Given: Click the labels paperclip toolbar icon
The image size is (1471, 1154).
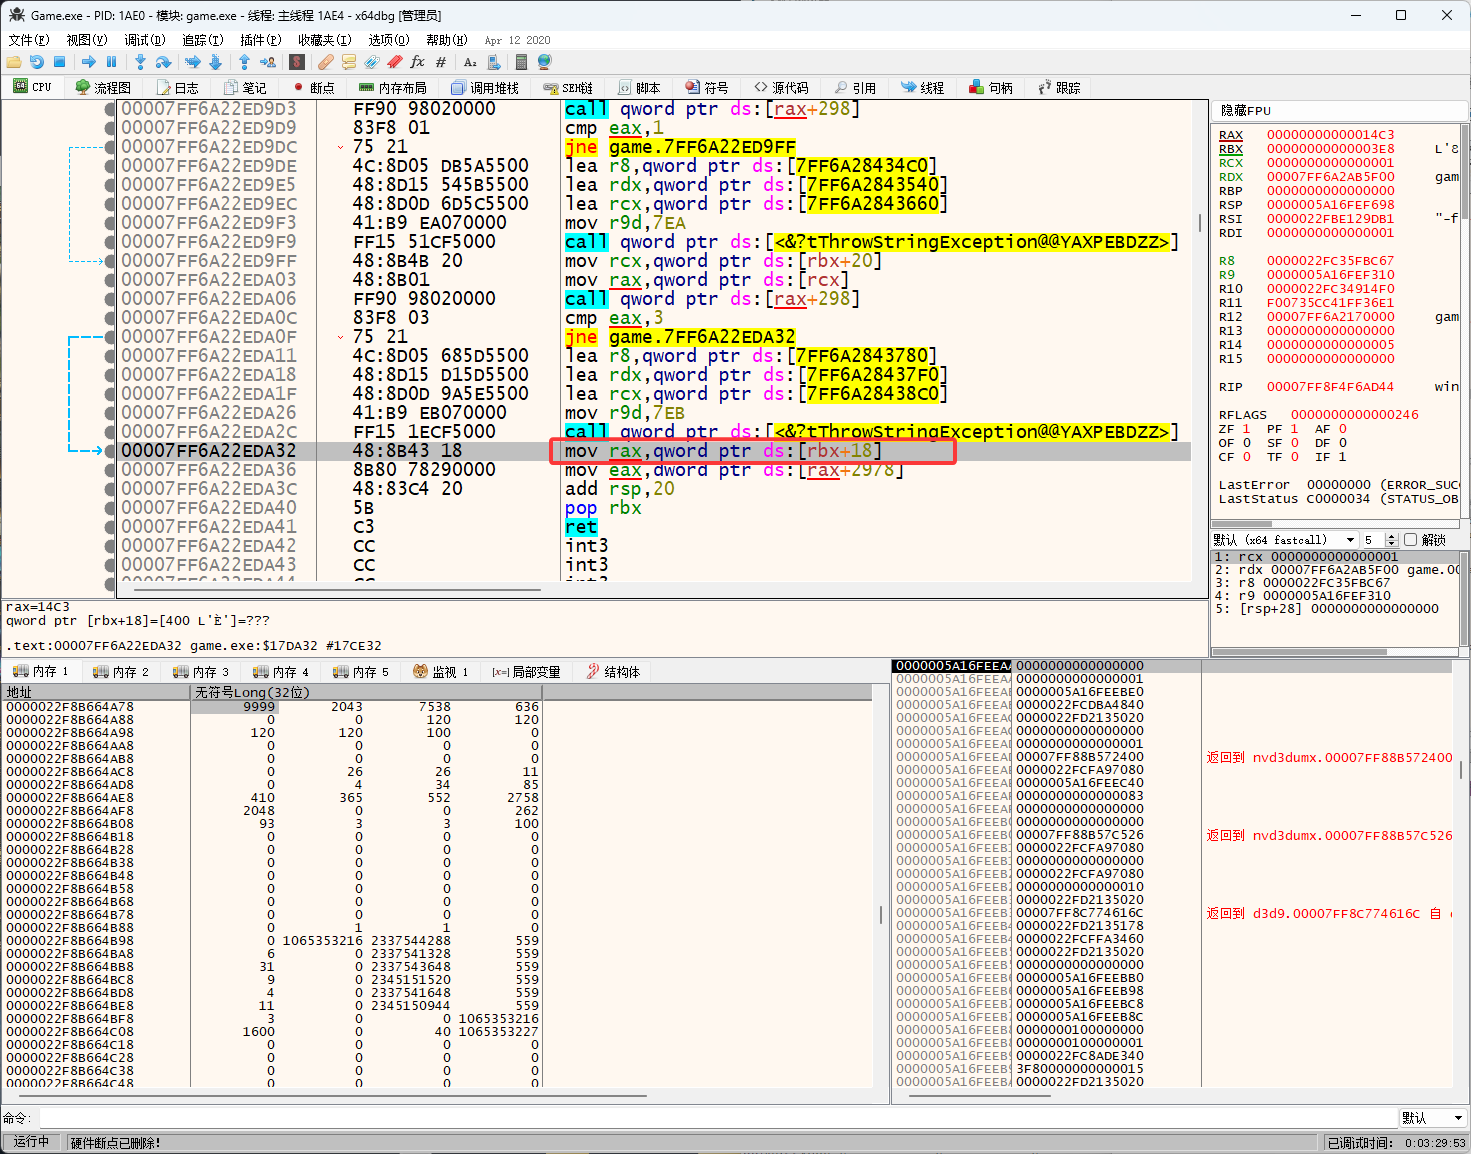Looking at the screenshot, I should (371, 62).
